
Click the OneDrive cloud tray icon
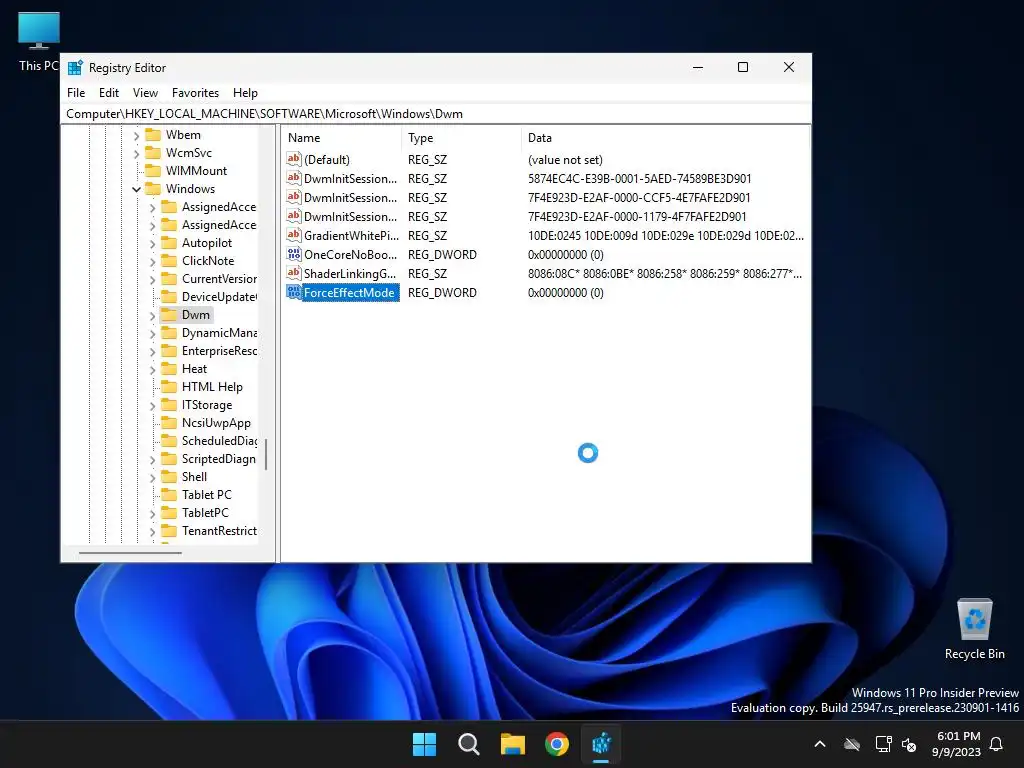point(852,744)
